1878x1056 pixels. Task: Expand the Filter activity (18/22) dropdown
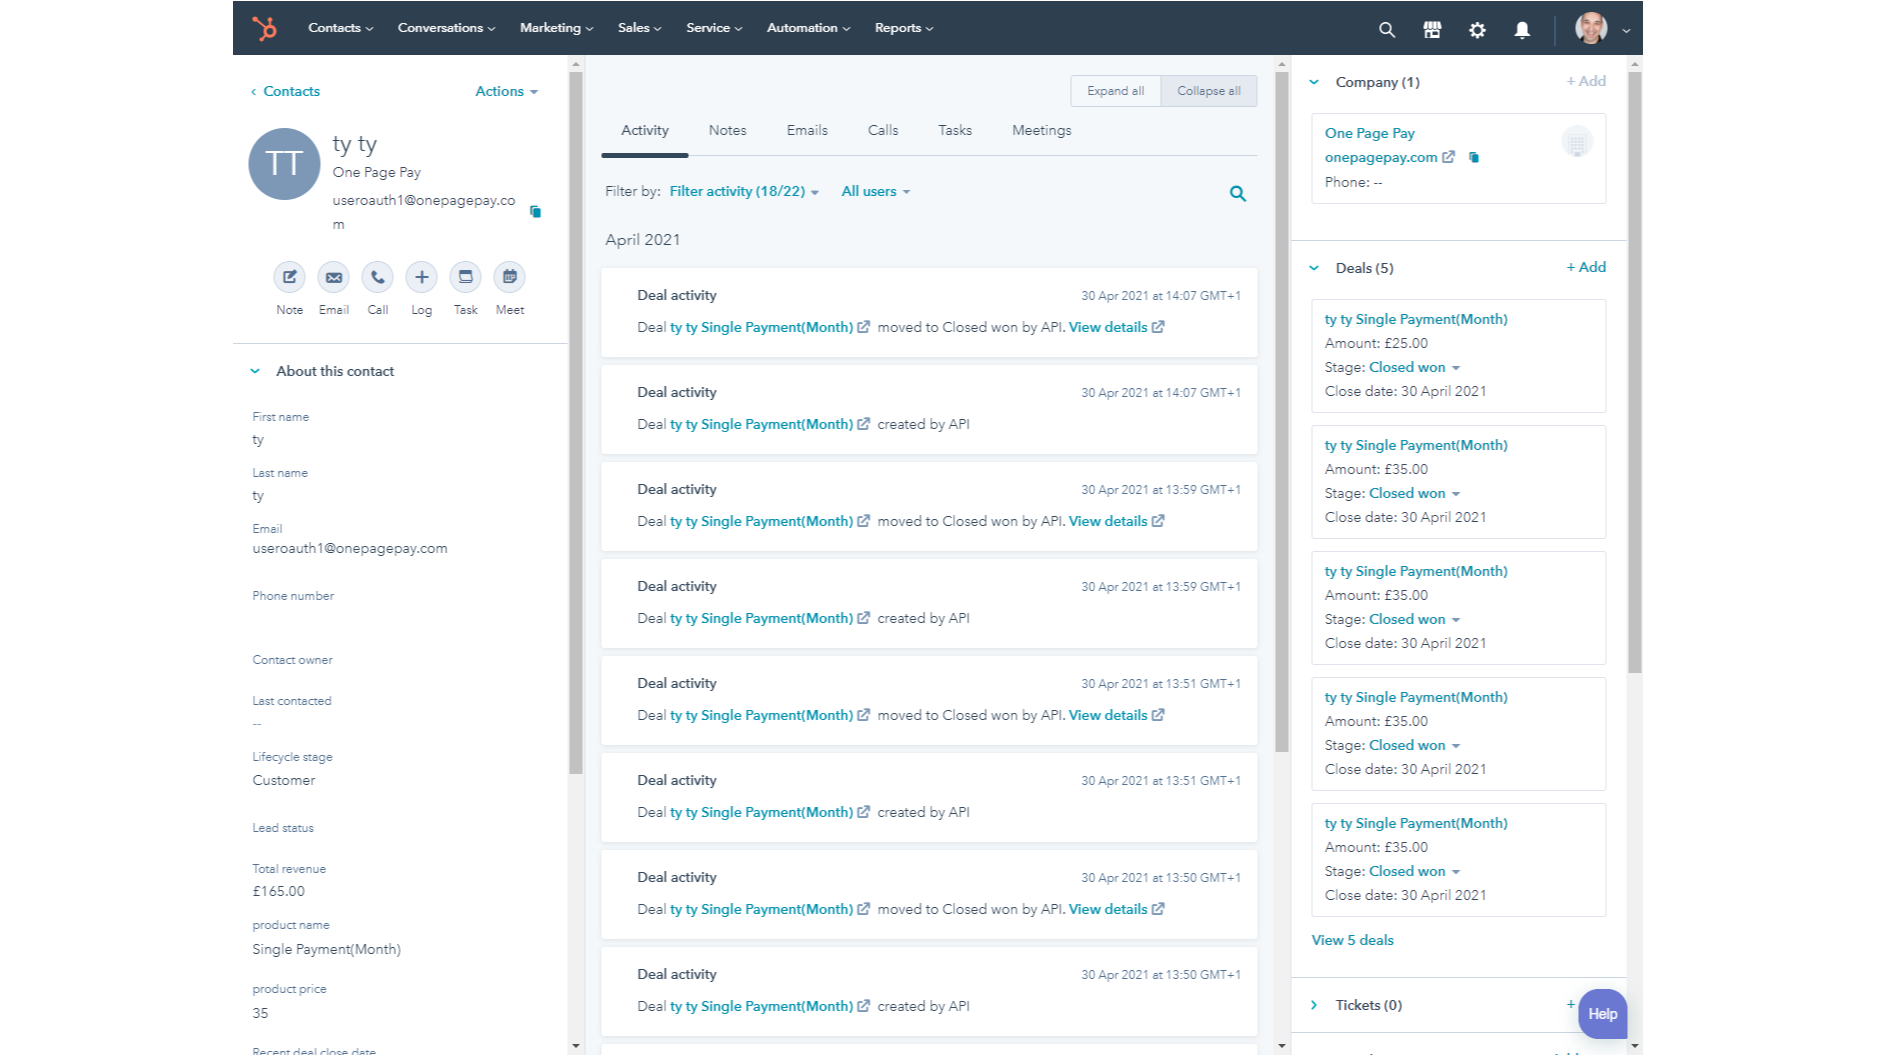(x=742, y=191)
